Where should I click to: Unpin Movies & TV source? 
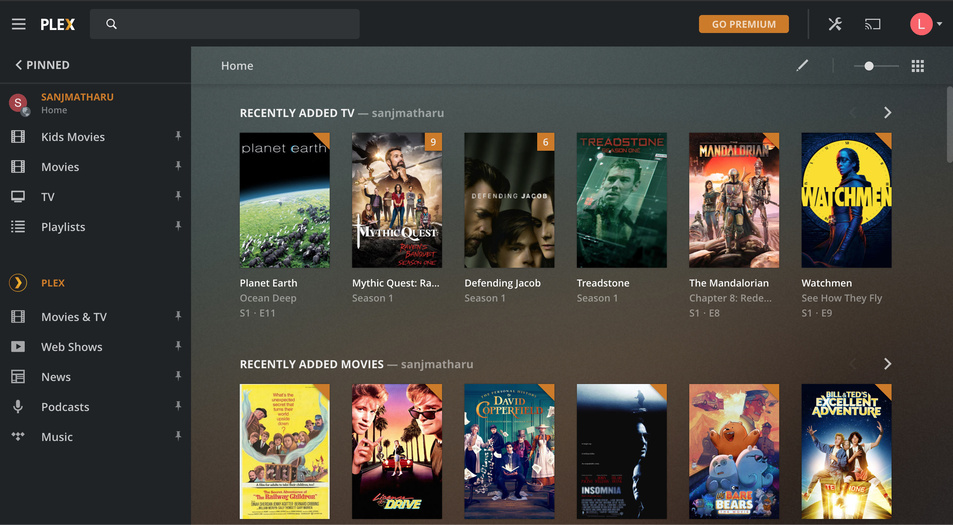tap(178, 316)
